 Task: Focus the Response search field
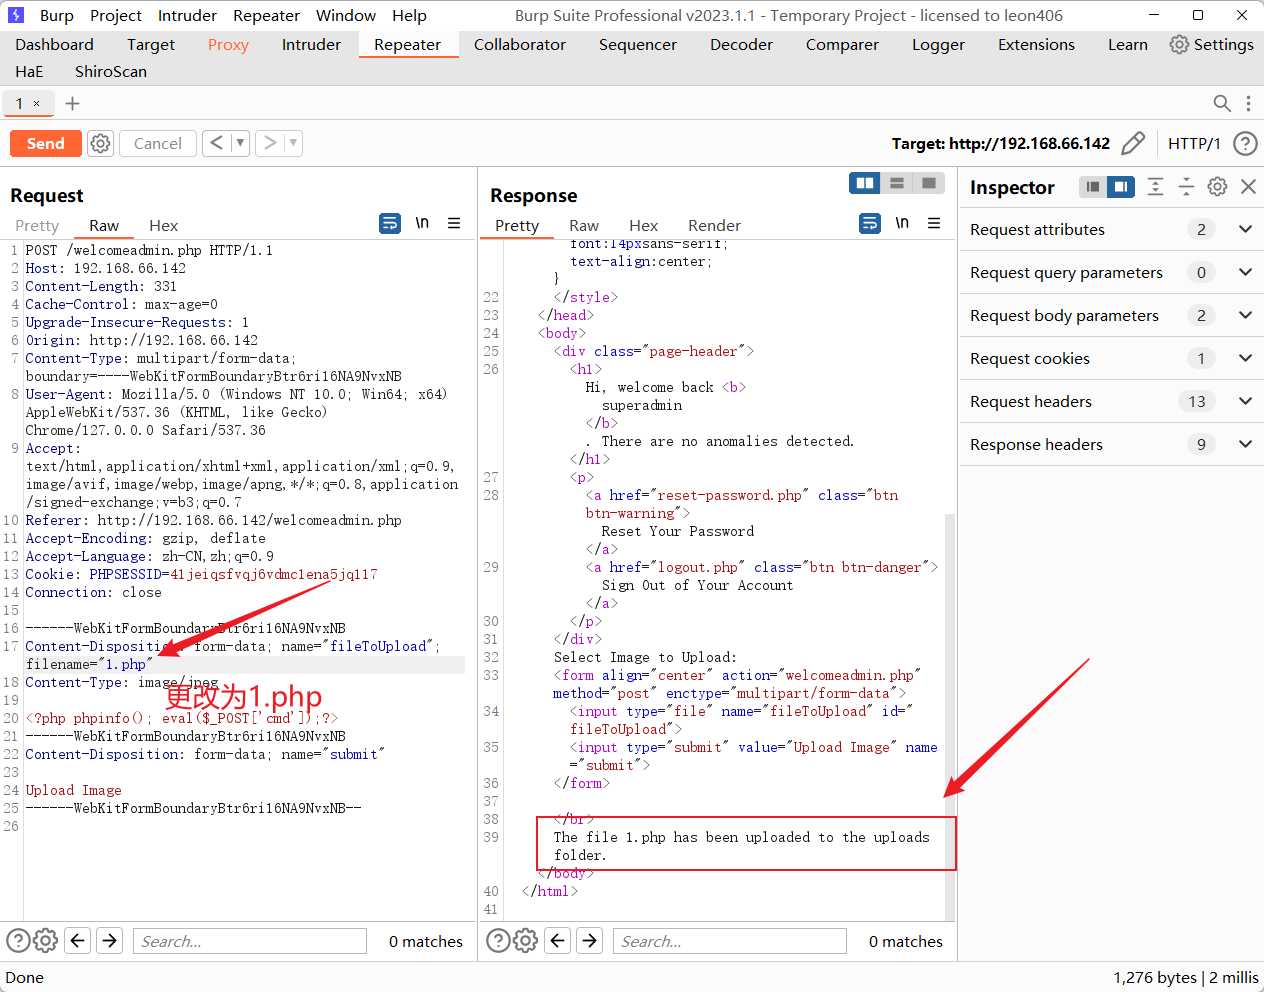pos(730,941)
